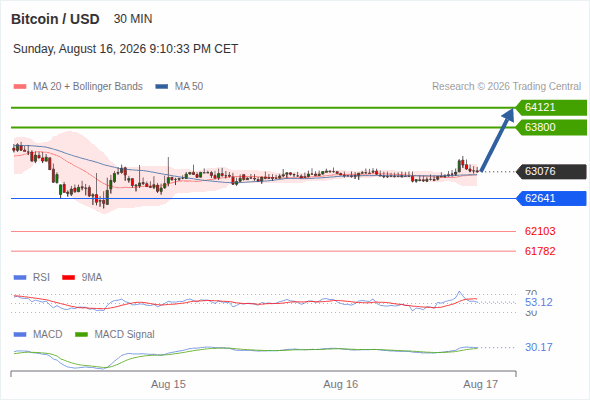The image size is (590, 400).
Task: Click the Aug 17 date axis label
Action: coord(481,384)
